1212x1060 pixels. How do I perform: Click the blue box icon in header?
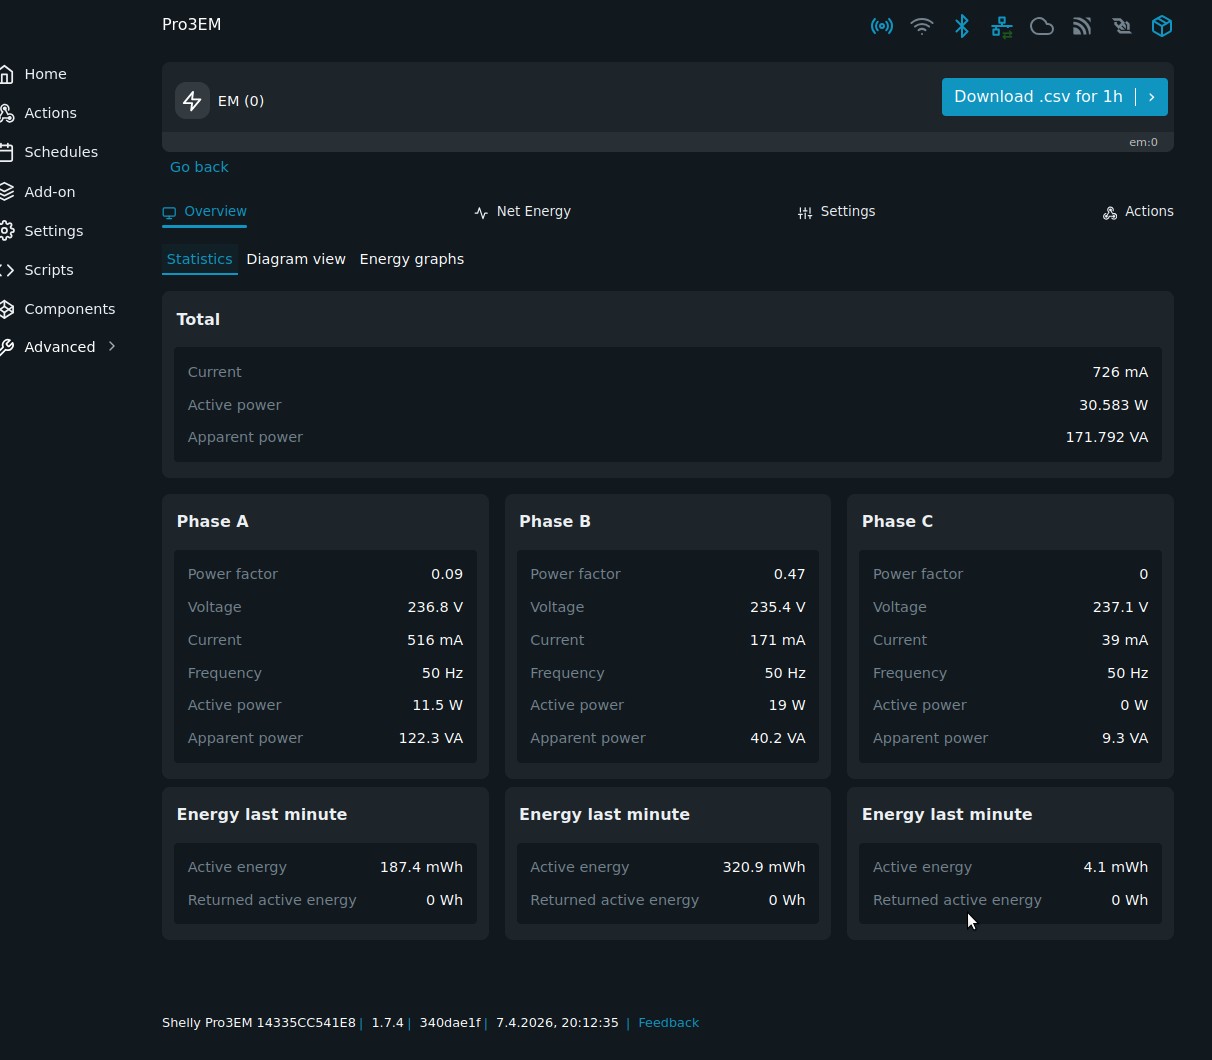pyautogui.click(x=1161, y=26)
